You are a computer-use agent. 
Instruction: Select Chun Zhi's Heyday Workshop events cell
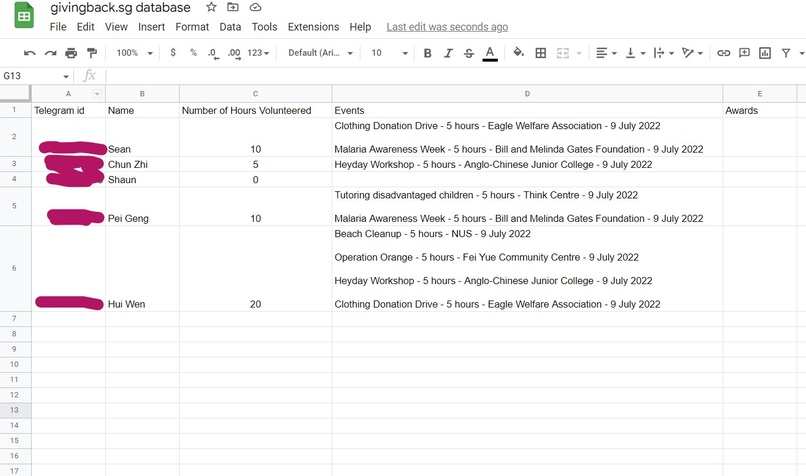527,164
